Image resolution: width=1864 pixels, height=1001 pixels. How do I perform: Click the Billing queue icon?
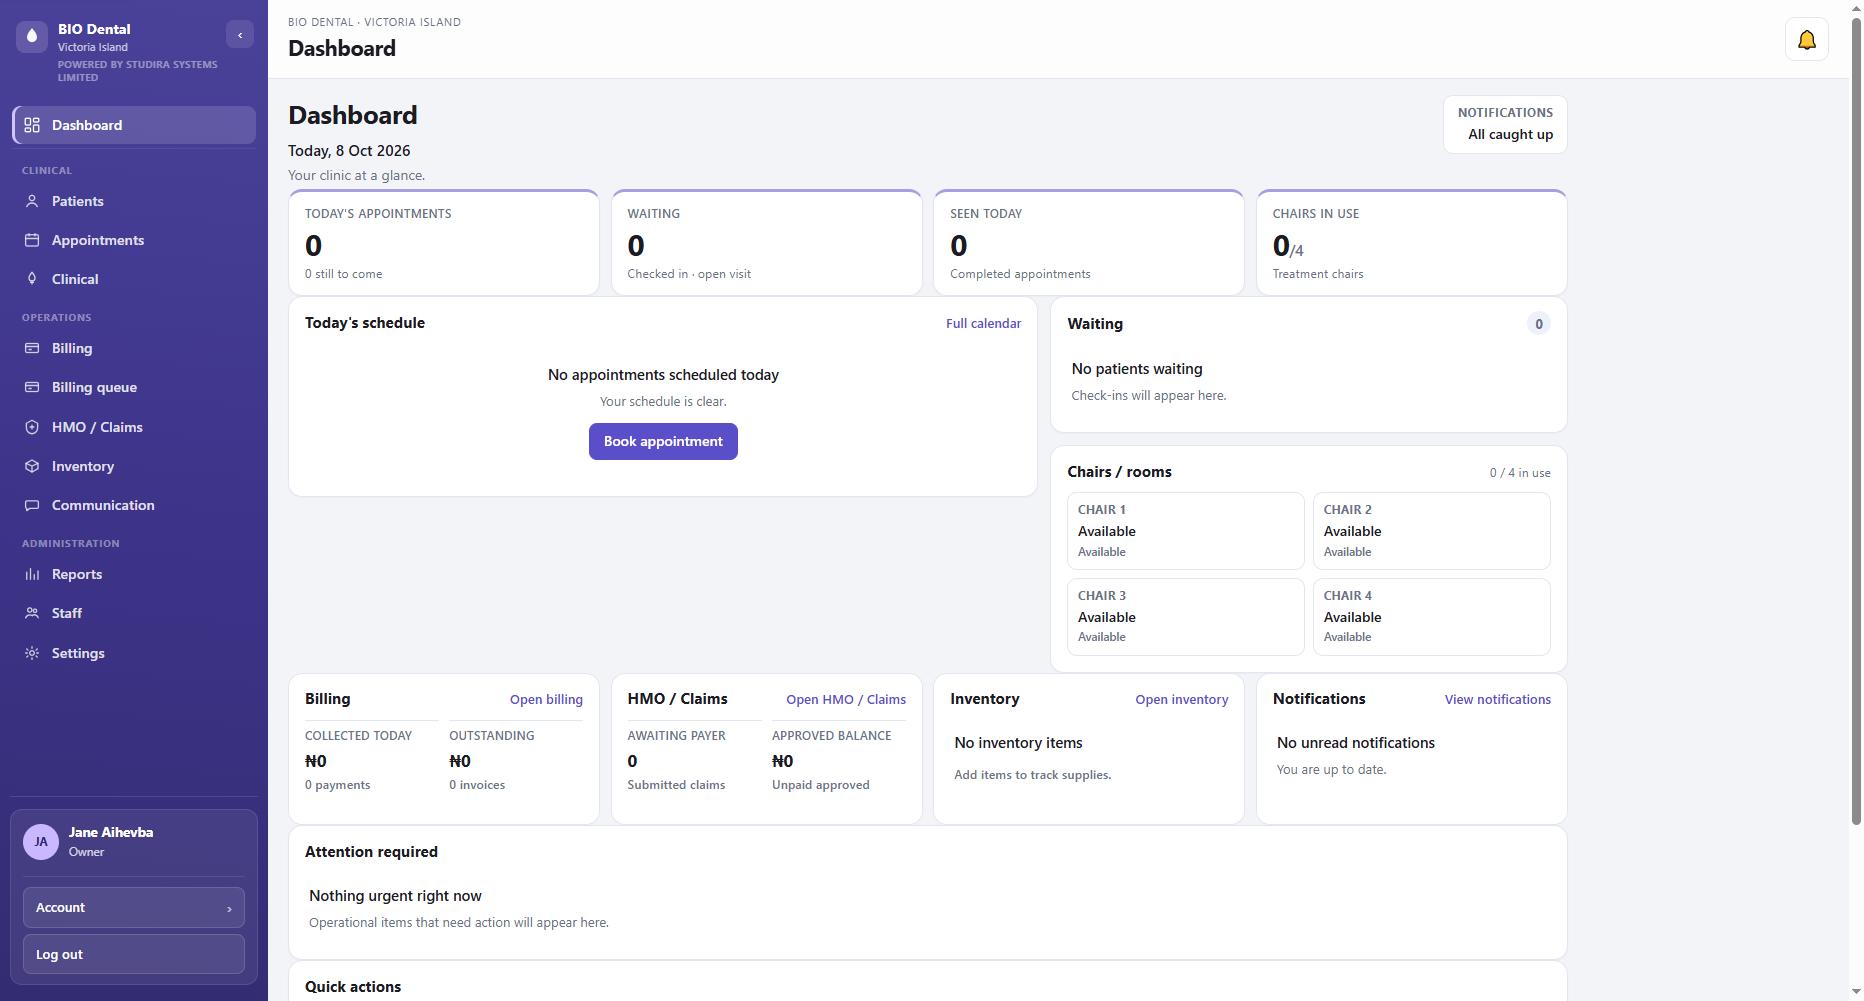[32, 387]
